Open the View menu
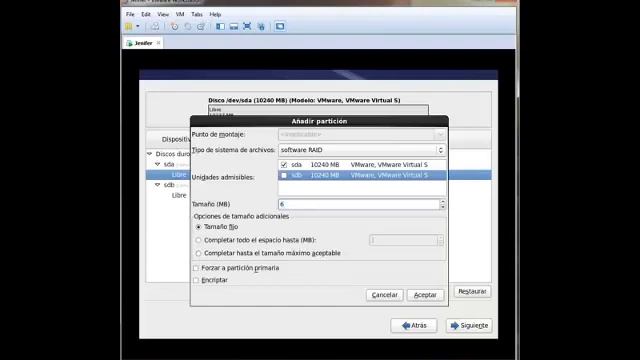 tap(163, 14)
